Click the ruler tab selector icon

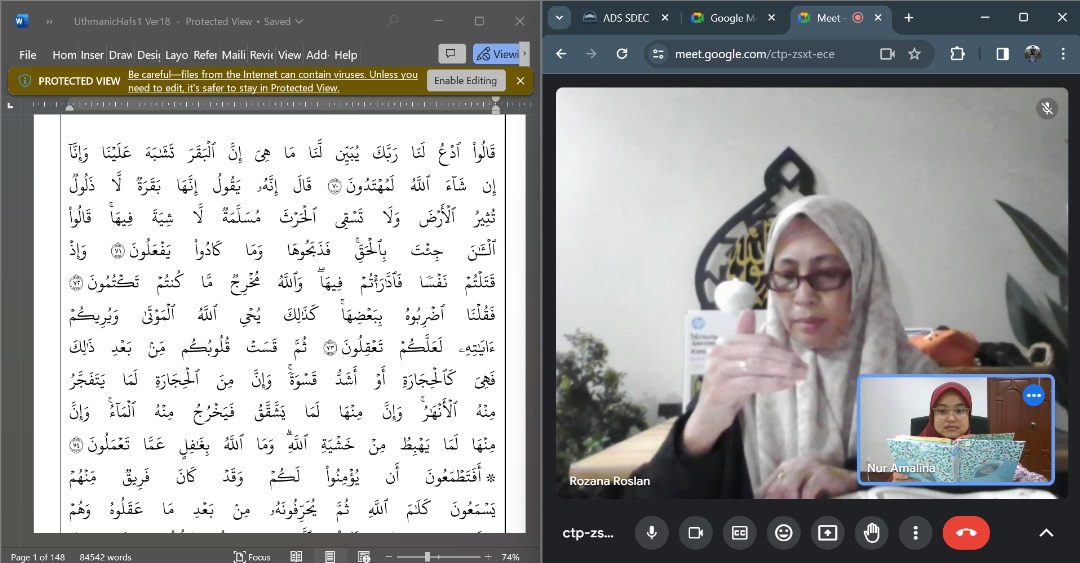pyautogui.click(x=10, y=105)
